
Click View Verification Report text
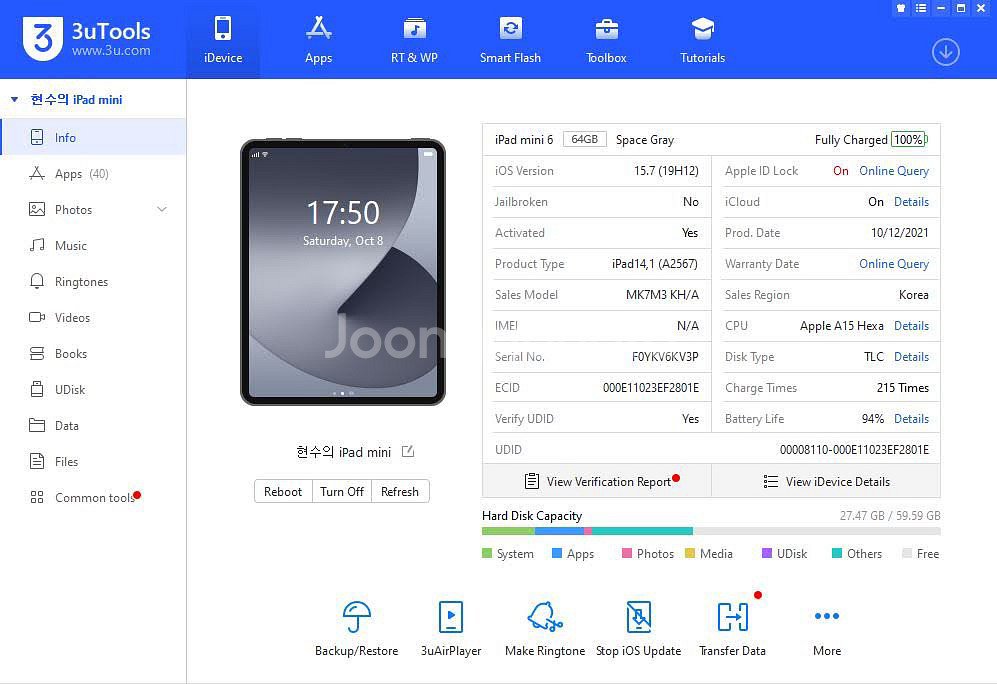pos(609,481)
